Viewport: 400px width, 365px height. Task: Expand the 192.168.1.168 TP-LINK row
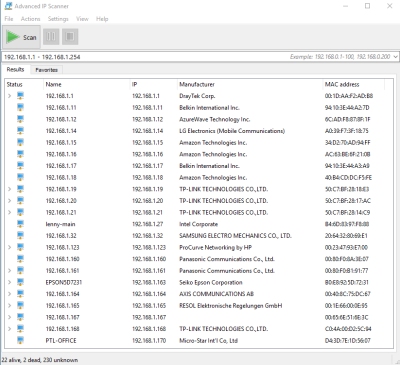tap(9, 329)
